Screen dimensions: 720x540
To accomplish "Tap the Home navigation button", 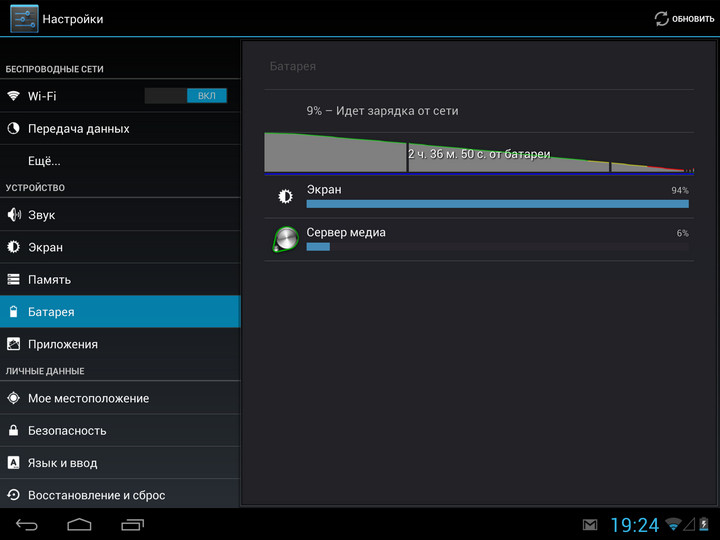I will (79, 524).
